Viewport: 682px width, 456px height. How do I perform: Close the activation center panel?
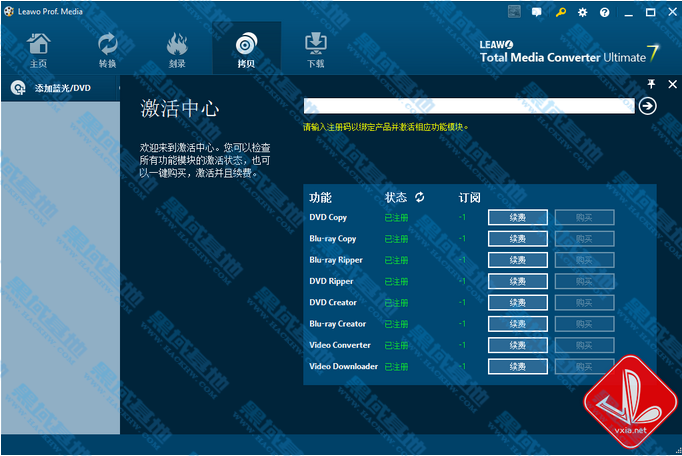point(672,84)
